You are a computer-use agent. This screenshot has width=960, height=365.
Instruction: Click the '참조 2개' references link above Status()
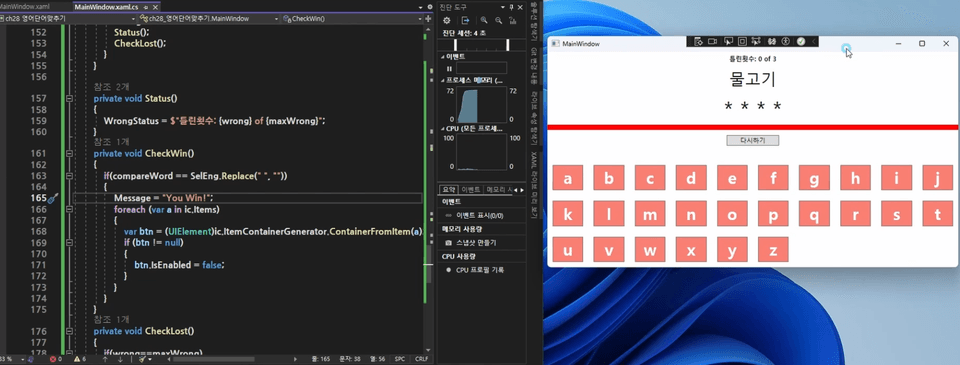(111, 87)
